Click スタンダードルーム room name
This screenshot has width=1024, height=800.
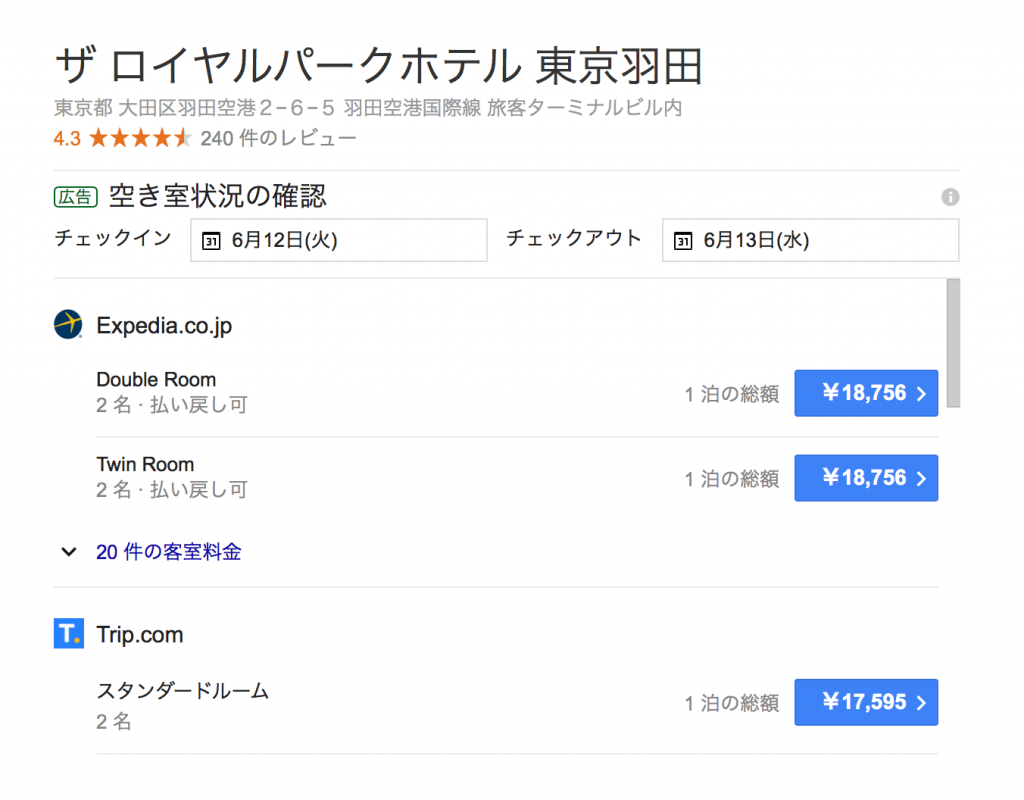coord(183,690)
